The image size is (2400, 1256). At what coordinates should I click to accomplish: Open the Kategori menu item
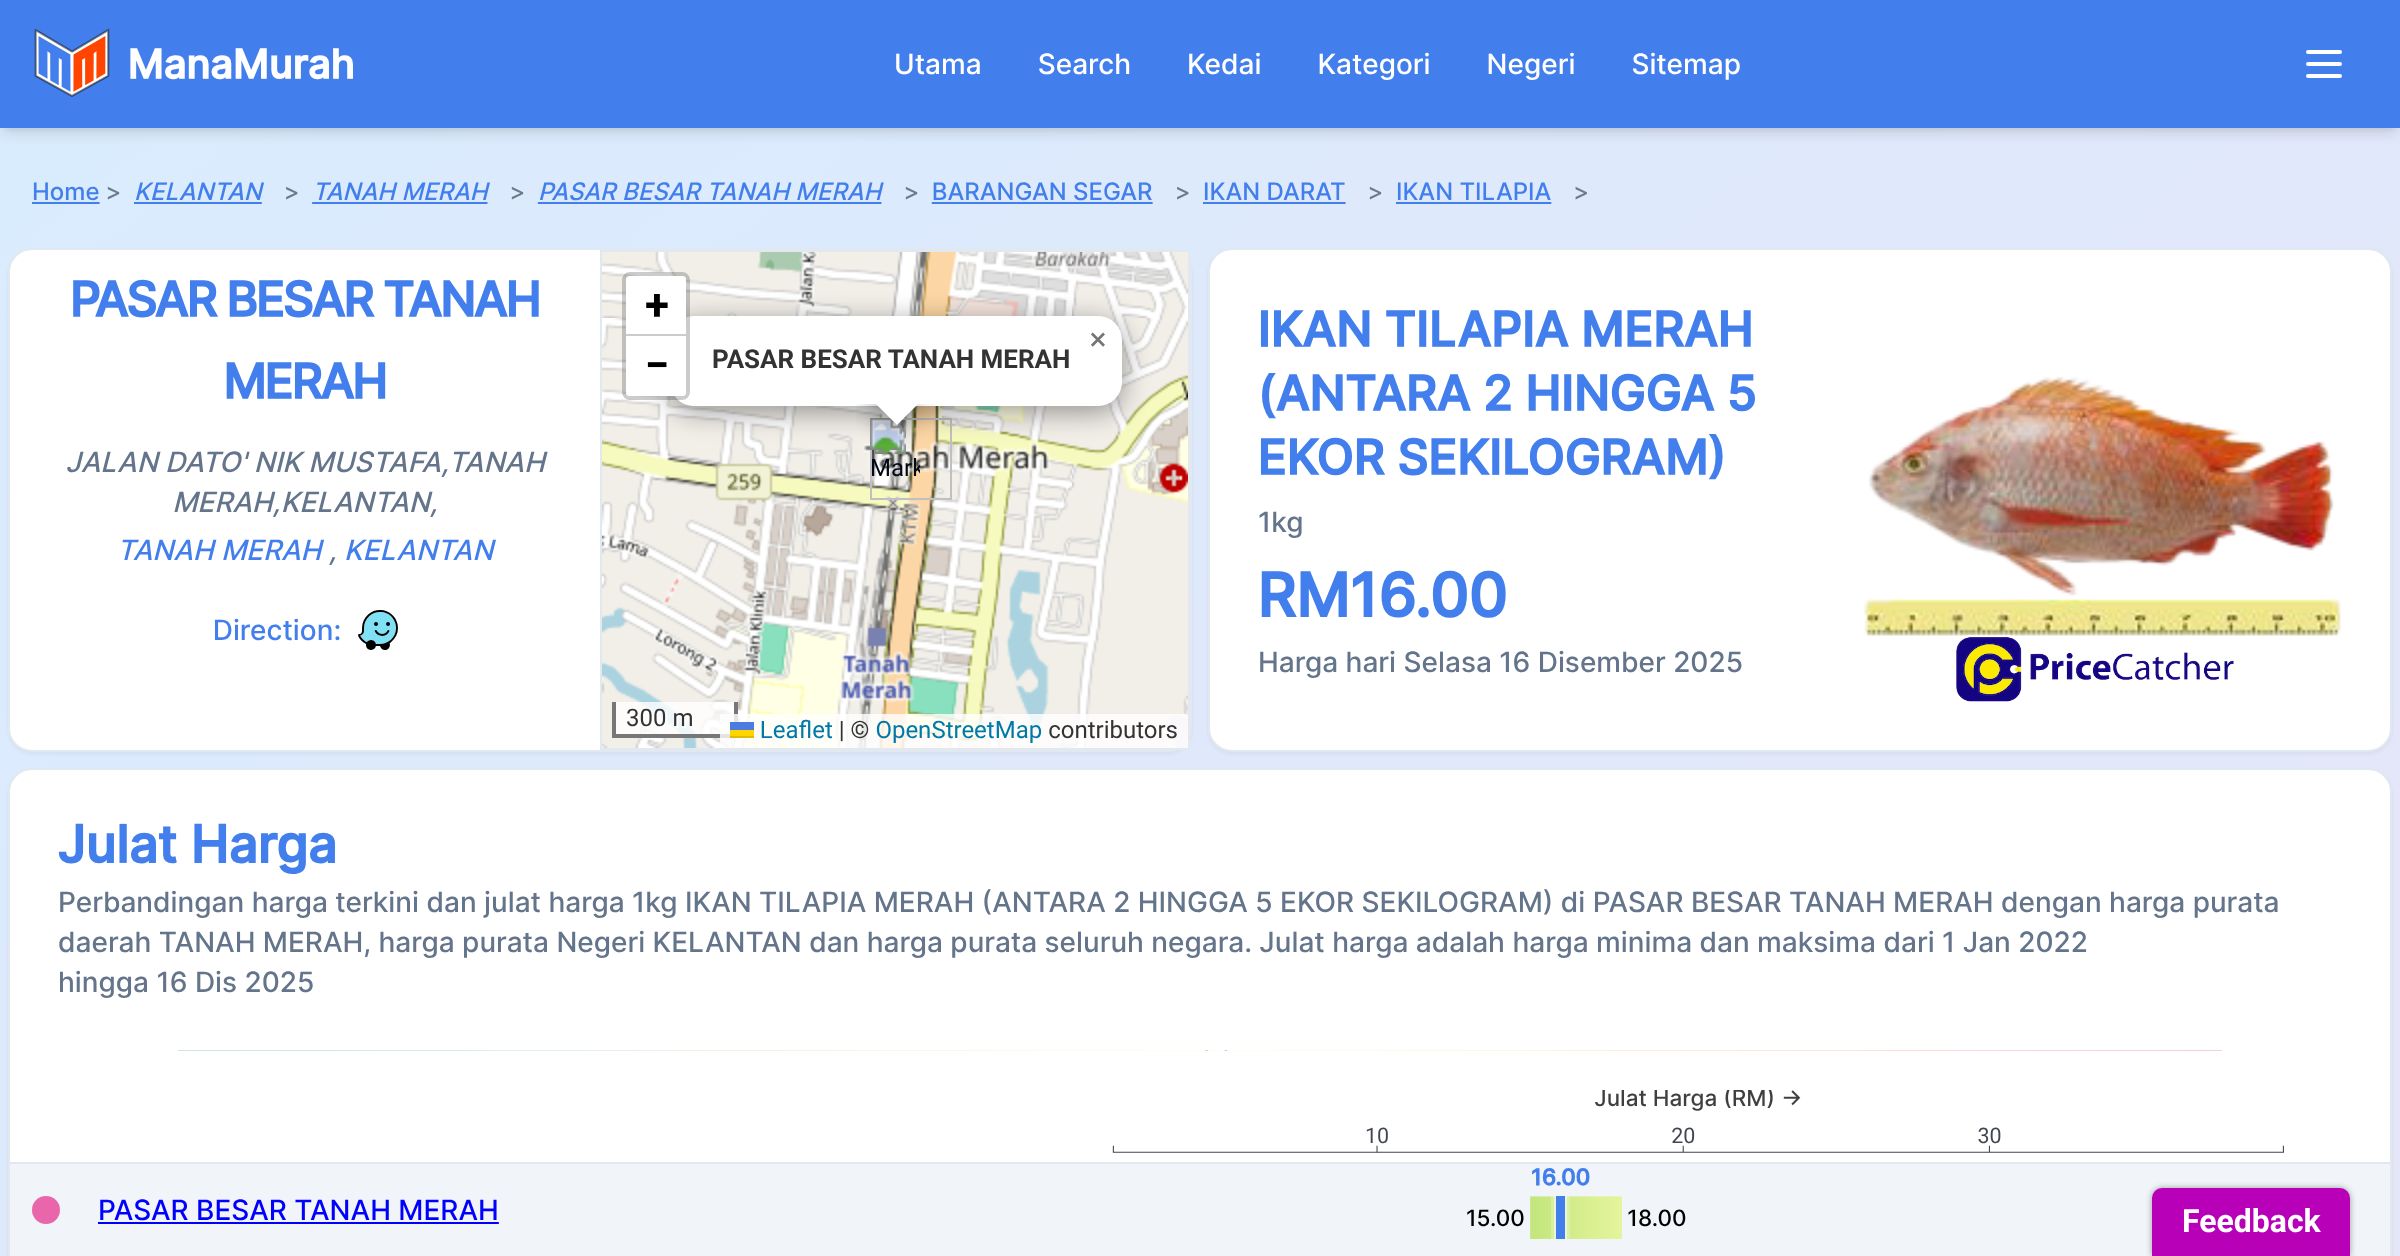[x=1373, y=64]
